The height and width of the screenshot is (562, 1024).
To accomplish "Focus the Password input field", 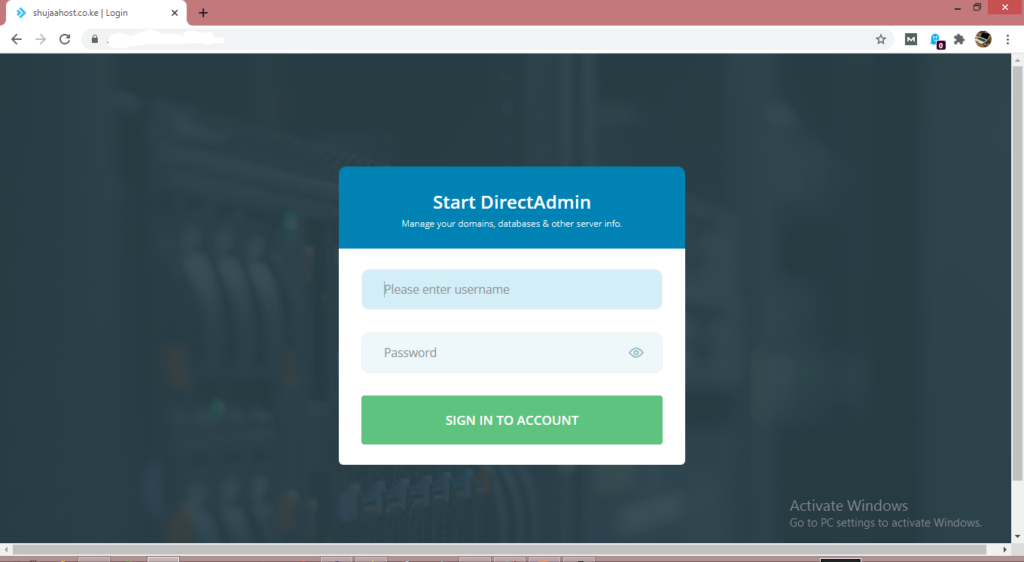I will coord(511,352).
